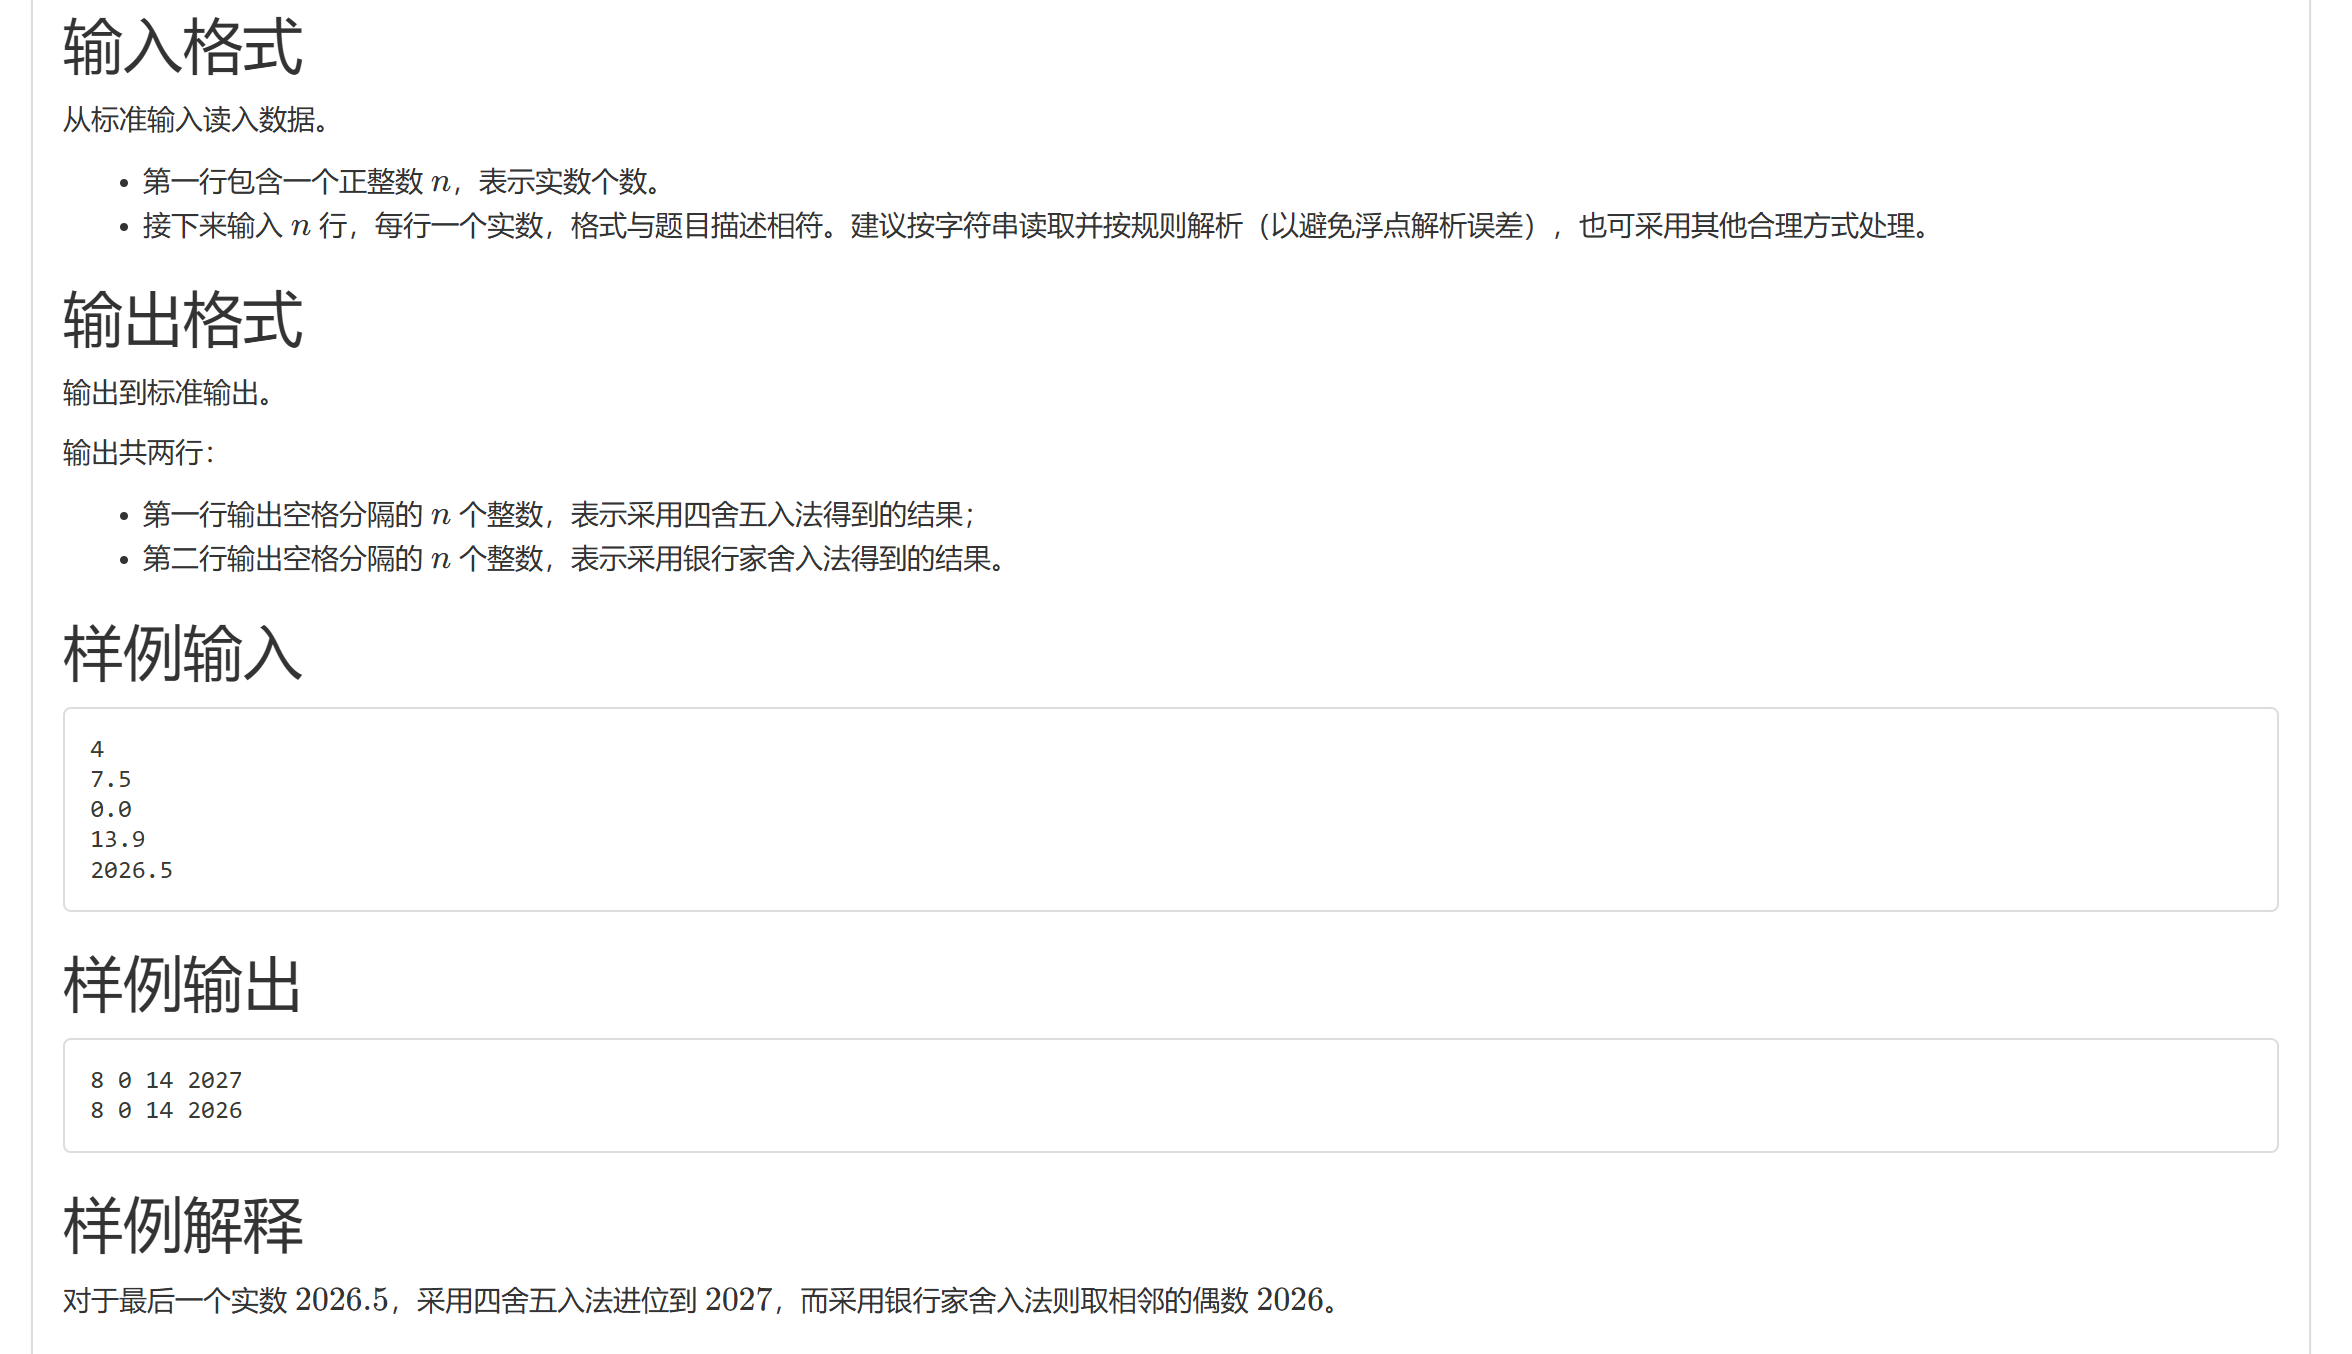Click the sample input value 0.0

tap(111, 809)
